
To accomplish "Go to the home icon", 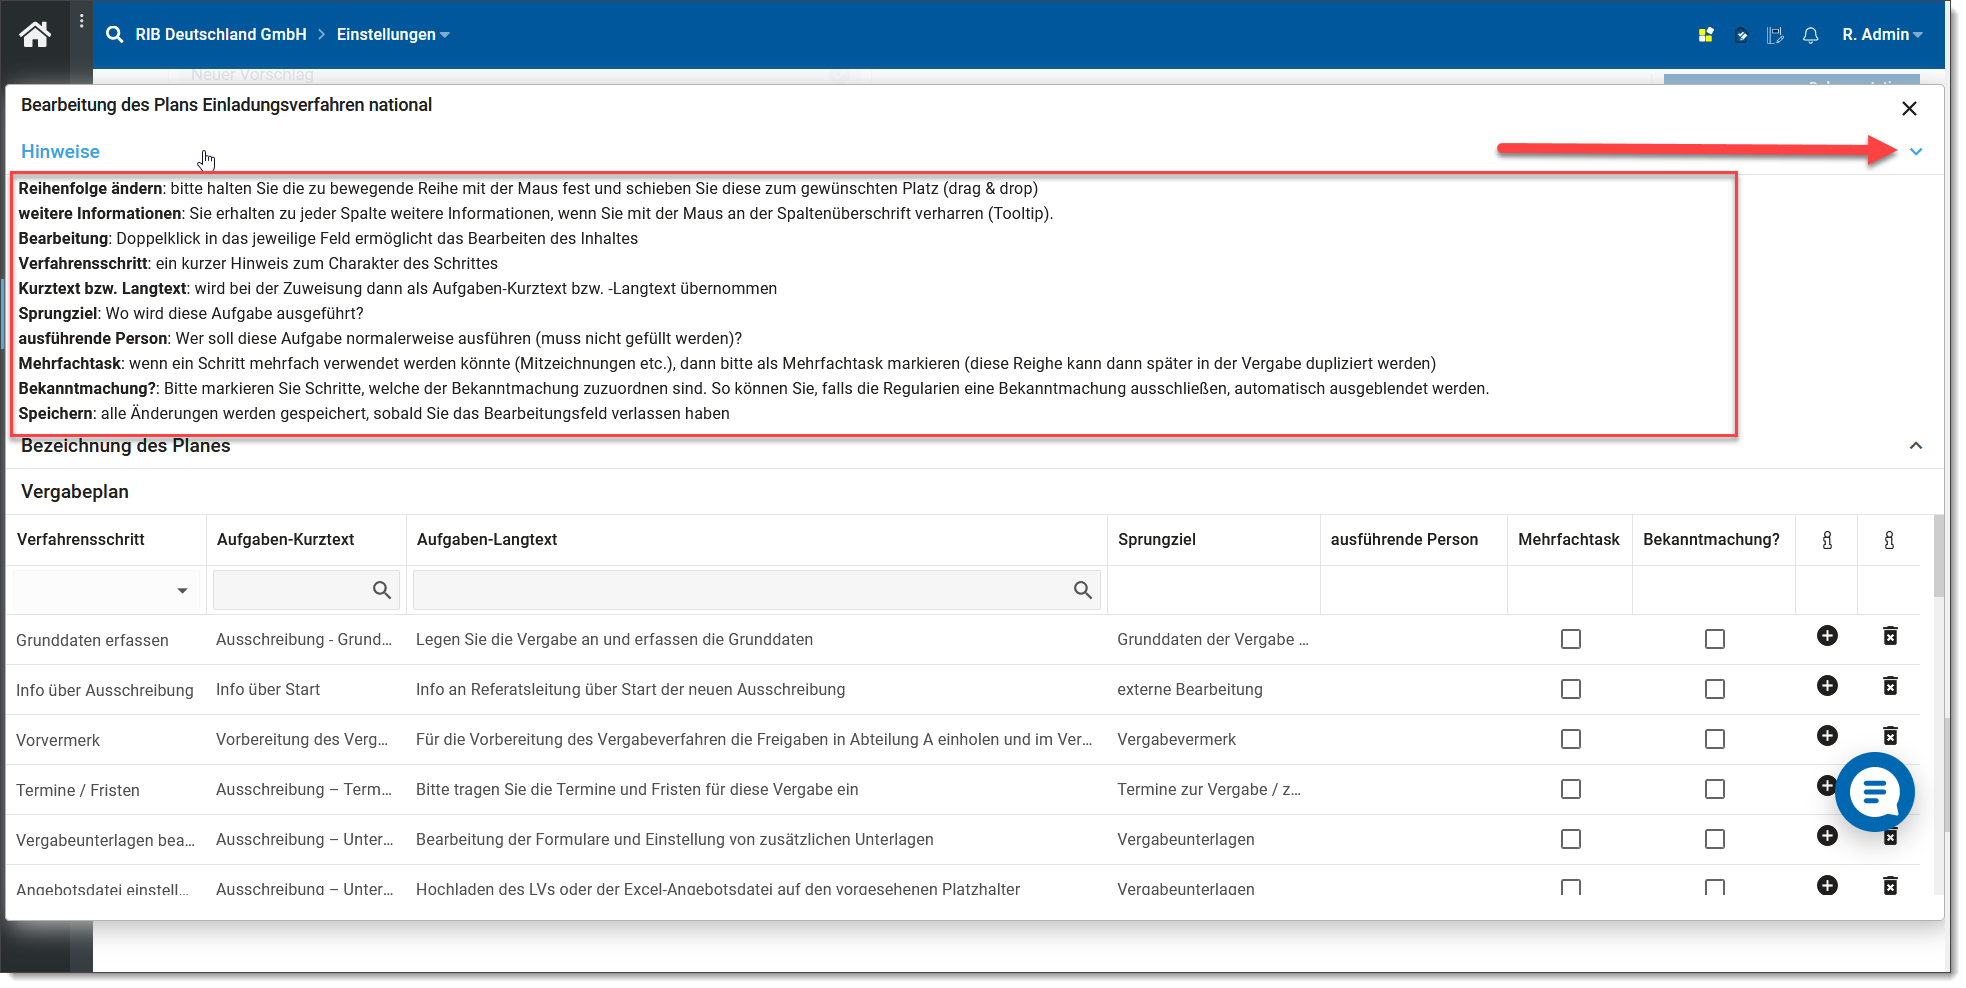I will tap(35, 35).
